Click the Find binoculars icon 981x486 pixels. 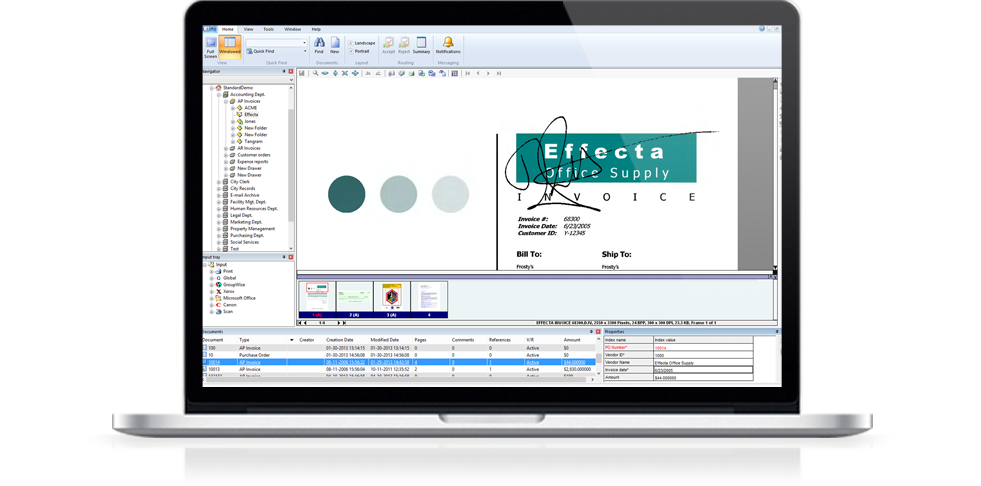319,45
